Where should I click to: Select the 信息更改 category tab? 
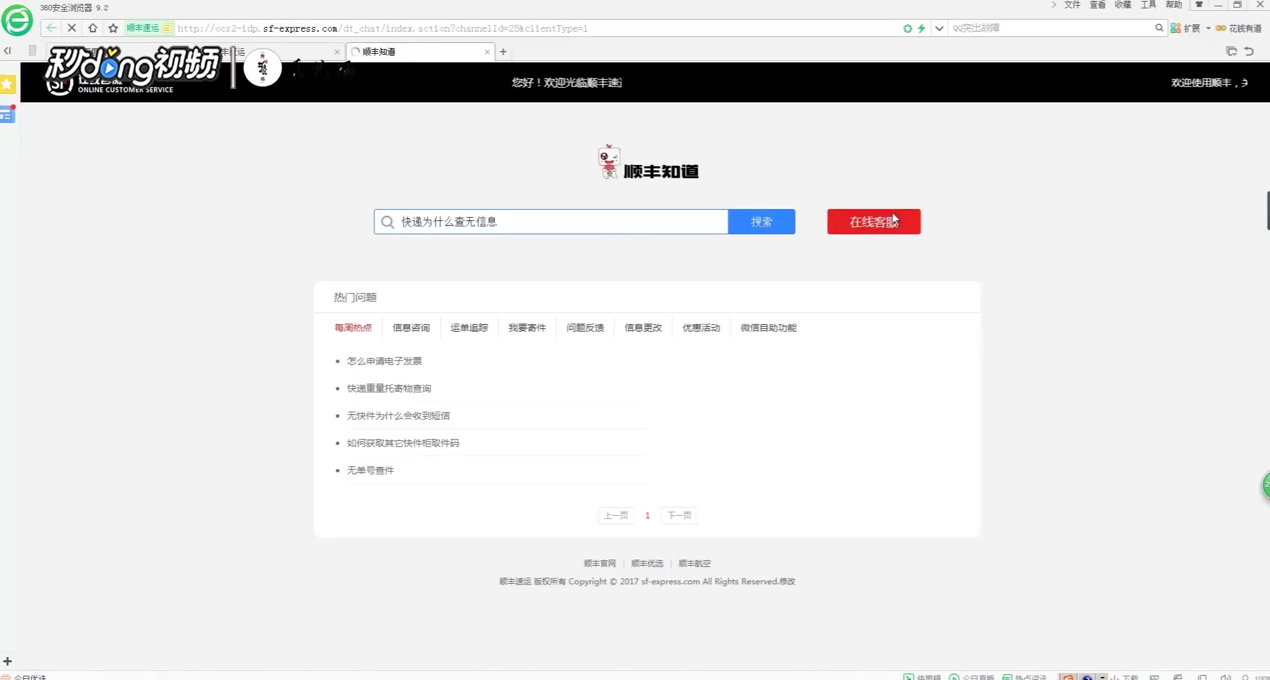click(x=643, y=328)
